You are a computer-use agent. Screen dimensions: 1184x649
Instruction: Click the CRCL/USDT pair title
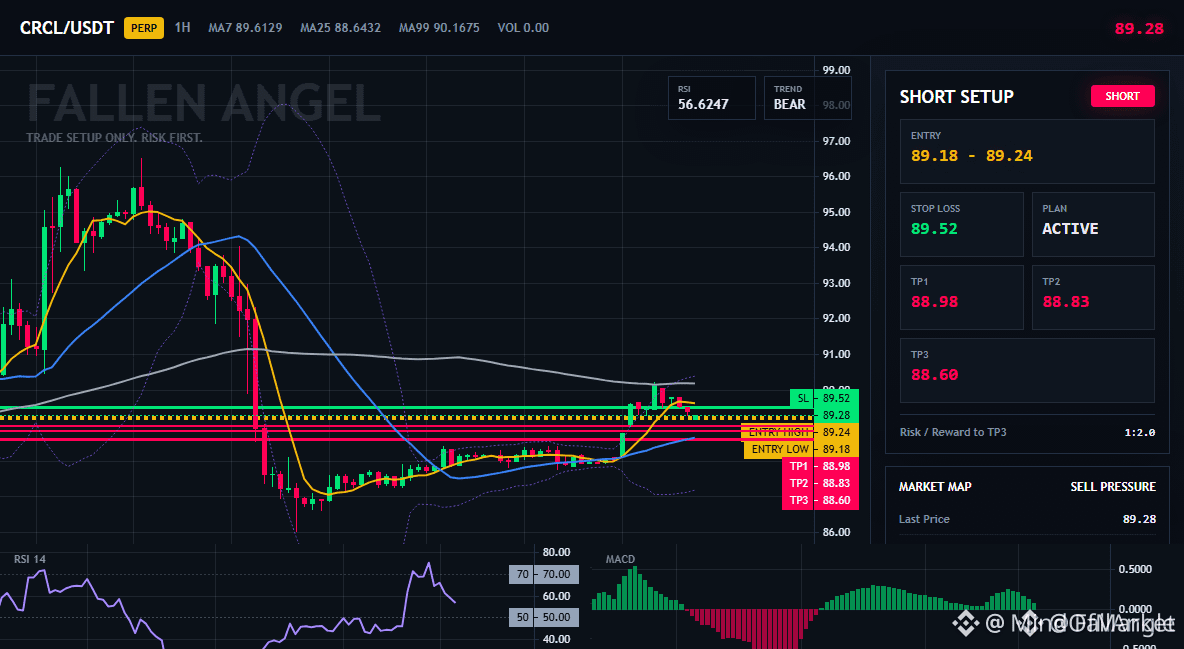[66, 29]
